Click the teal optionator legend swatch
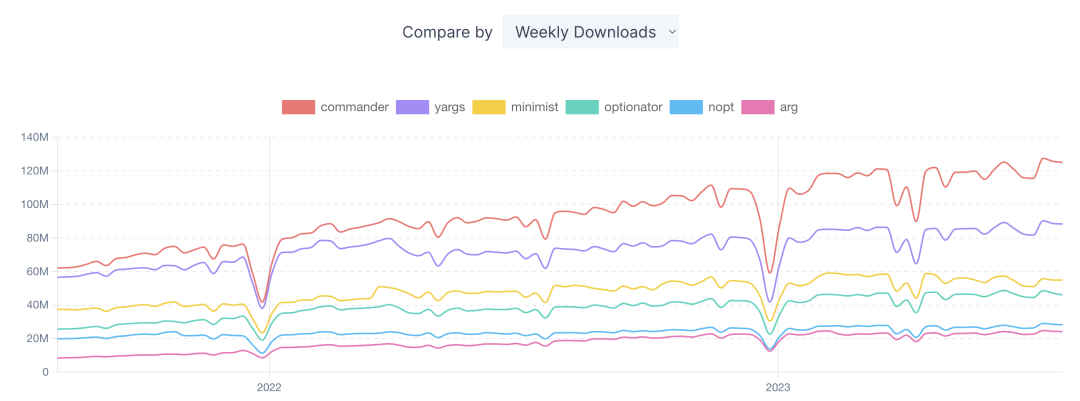Viewport: 1080px width, 401px height. (582, 107)
